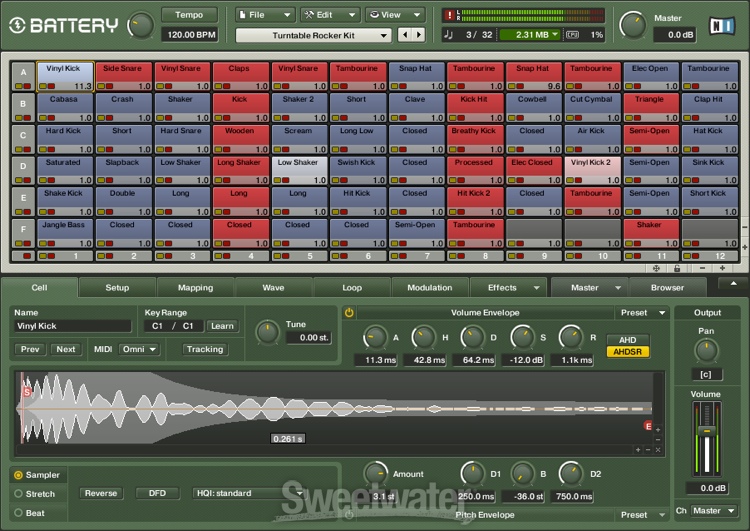Click the voices note icon
Viewport: 750px width, 531px height.
click(448, 34)
